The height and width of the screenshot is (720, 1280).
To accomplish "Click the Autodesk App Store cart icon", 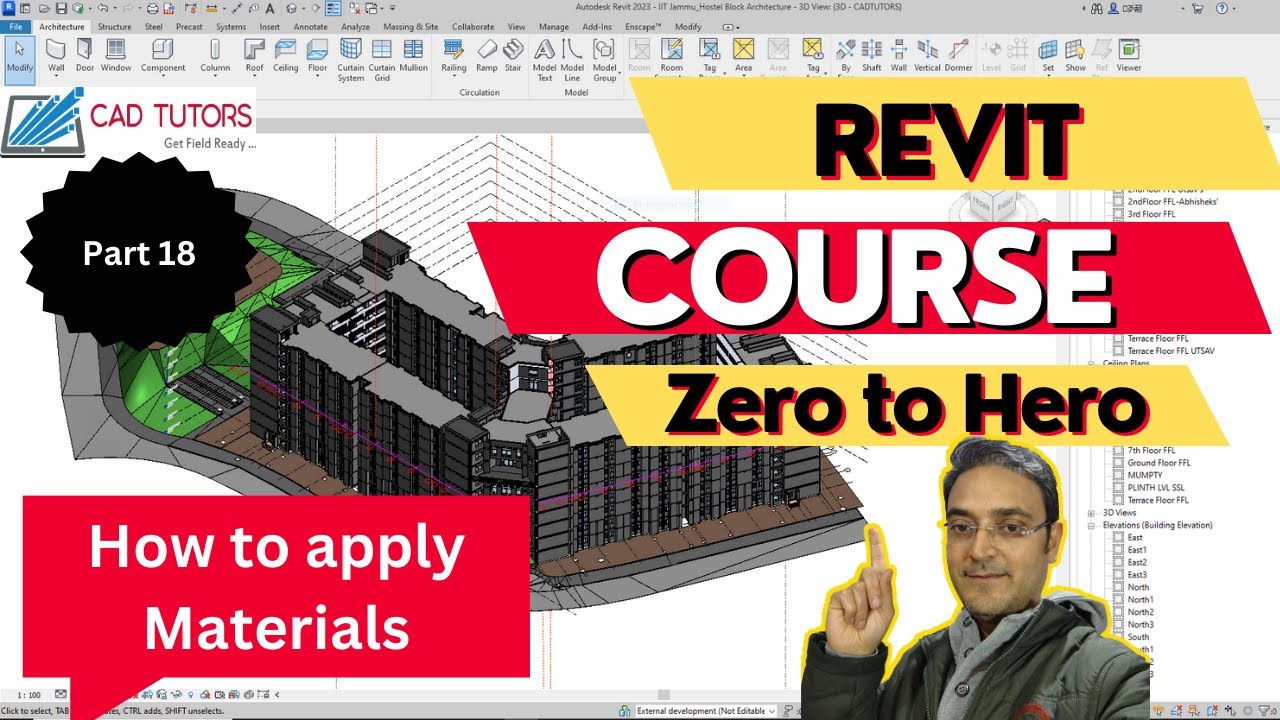I will [x=1199, y=8].
